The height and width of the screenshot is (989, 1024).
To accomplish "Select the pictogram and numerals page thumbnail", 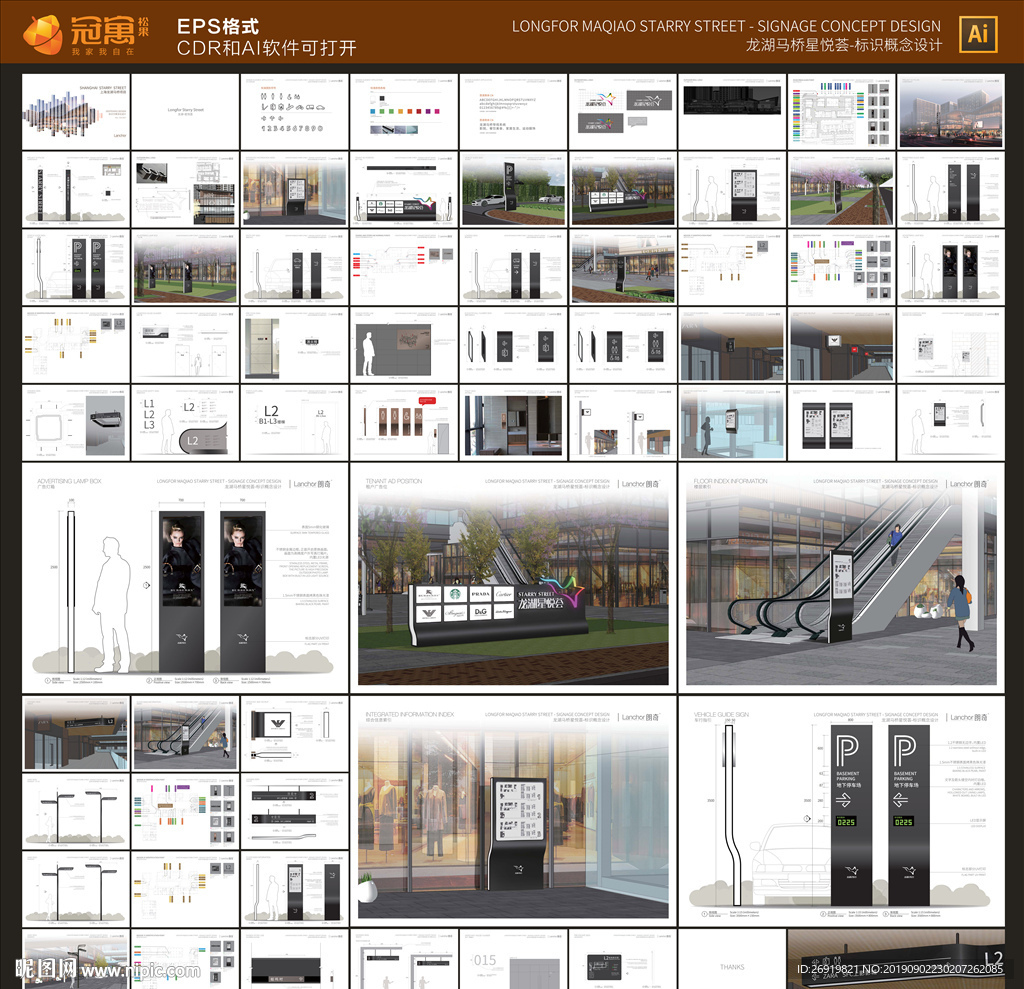I will pos(295,112).
